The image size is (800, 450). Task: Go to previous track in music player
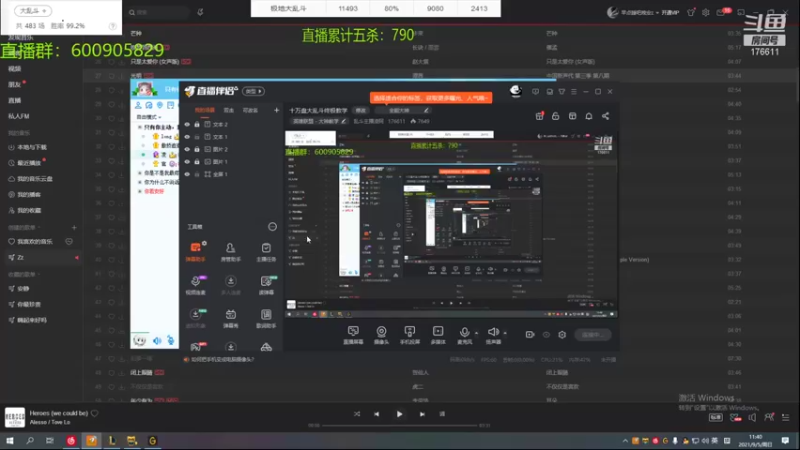point(377,414)
